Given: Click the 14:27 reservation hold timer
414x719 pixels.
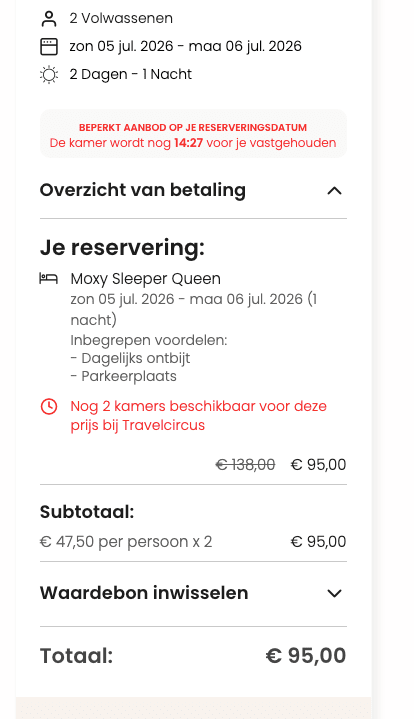Looking at the screenshot, I should 188,143.
